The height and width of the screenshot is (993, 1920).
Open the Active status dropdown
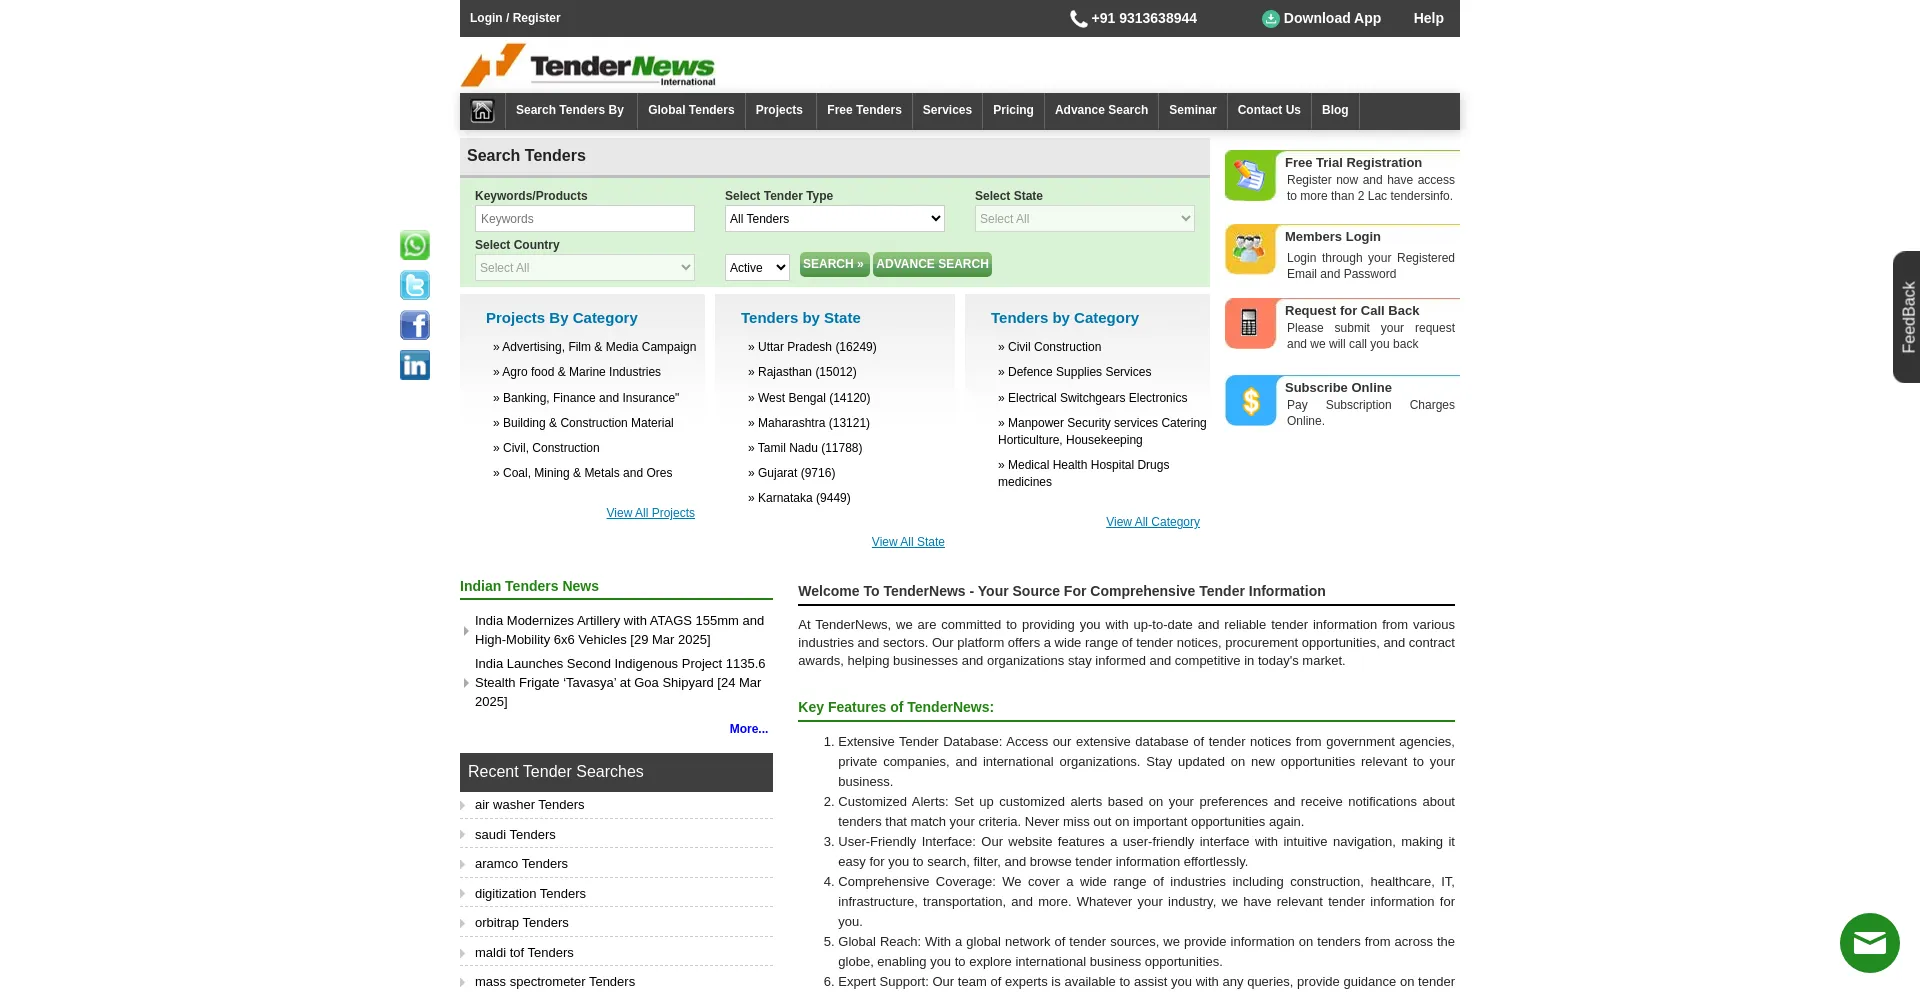757,268
